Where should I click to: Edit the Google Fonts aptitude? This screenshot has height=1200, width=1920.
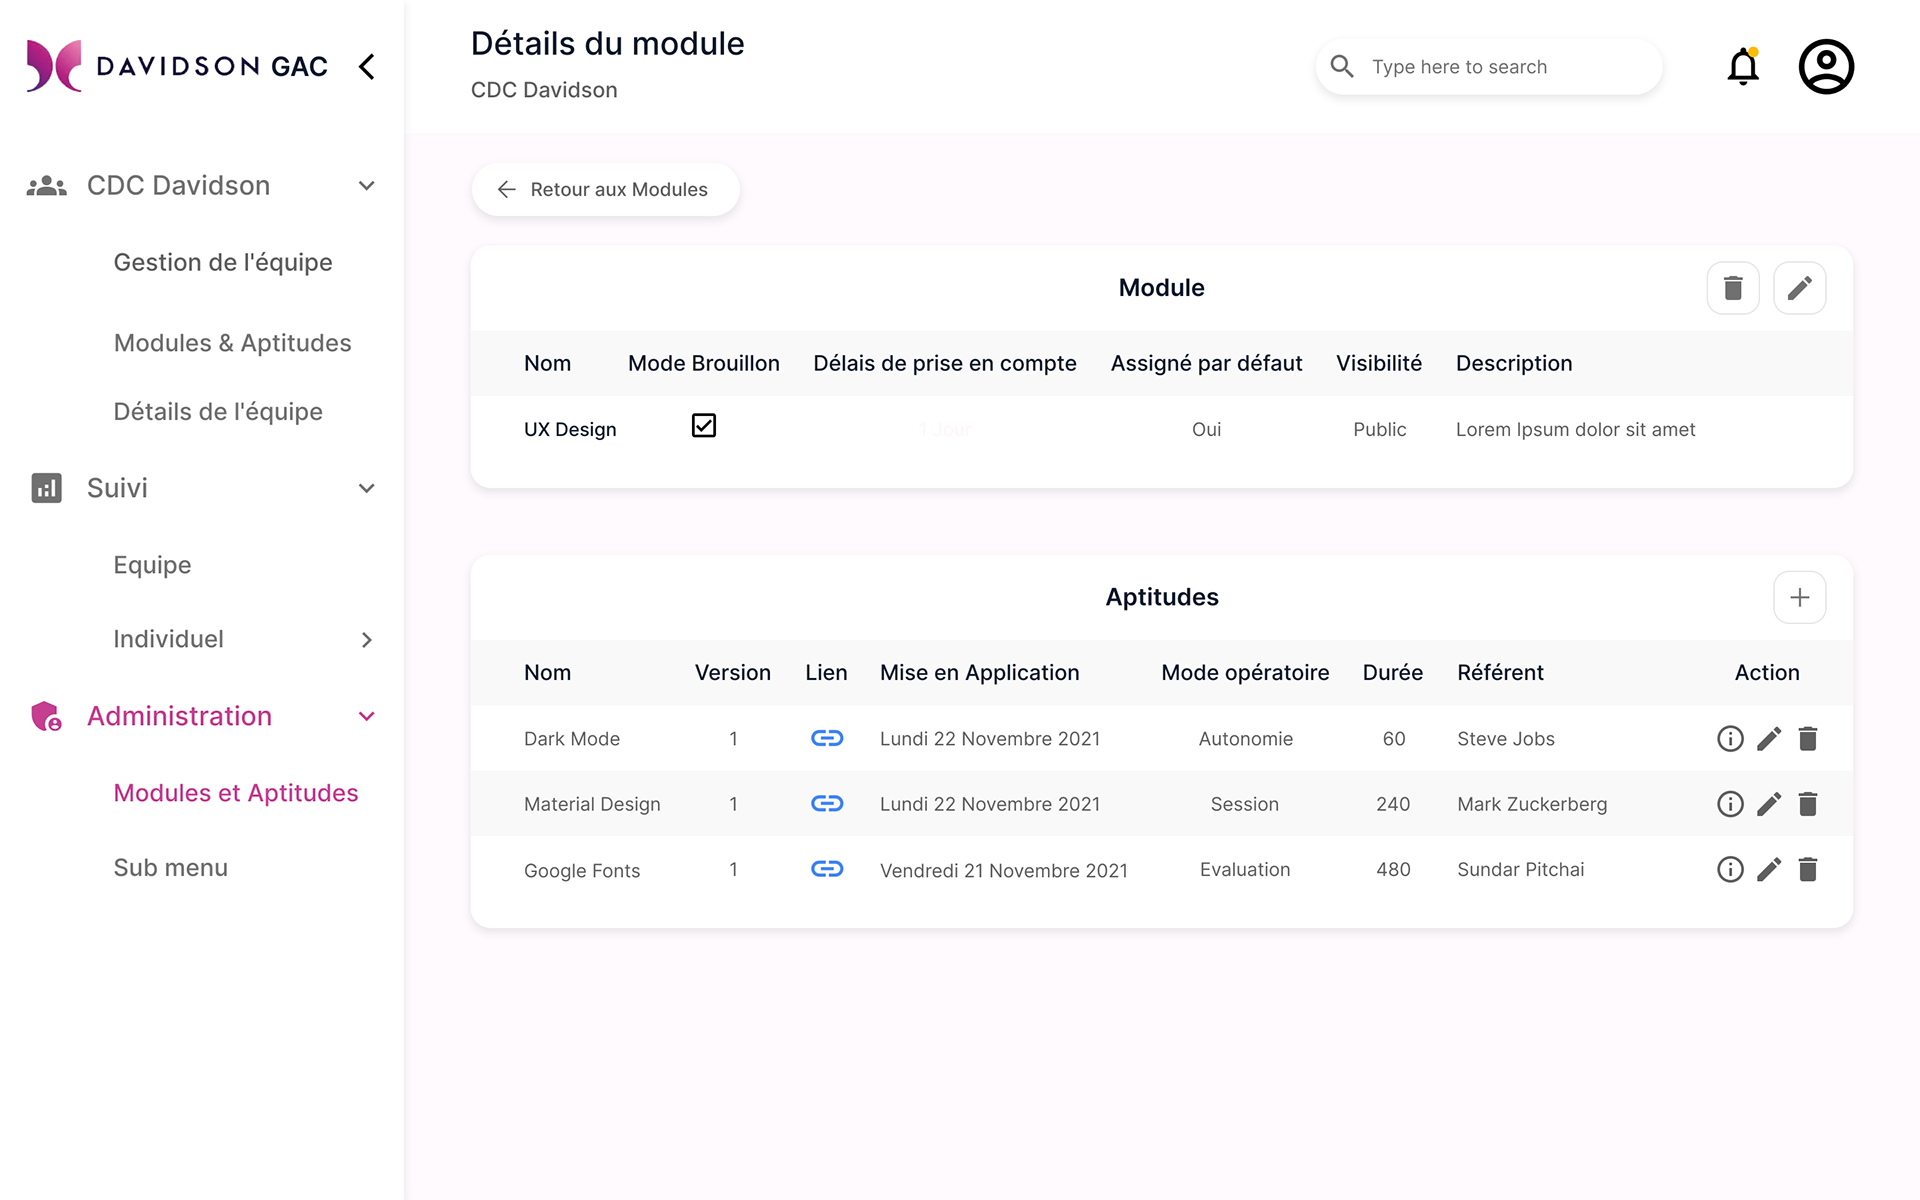pyautogui.click(x=1768, y=869)
